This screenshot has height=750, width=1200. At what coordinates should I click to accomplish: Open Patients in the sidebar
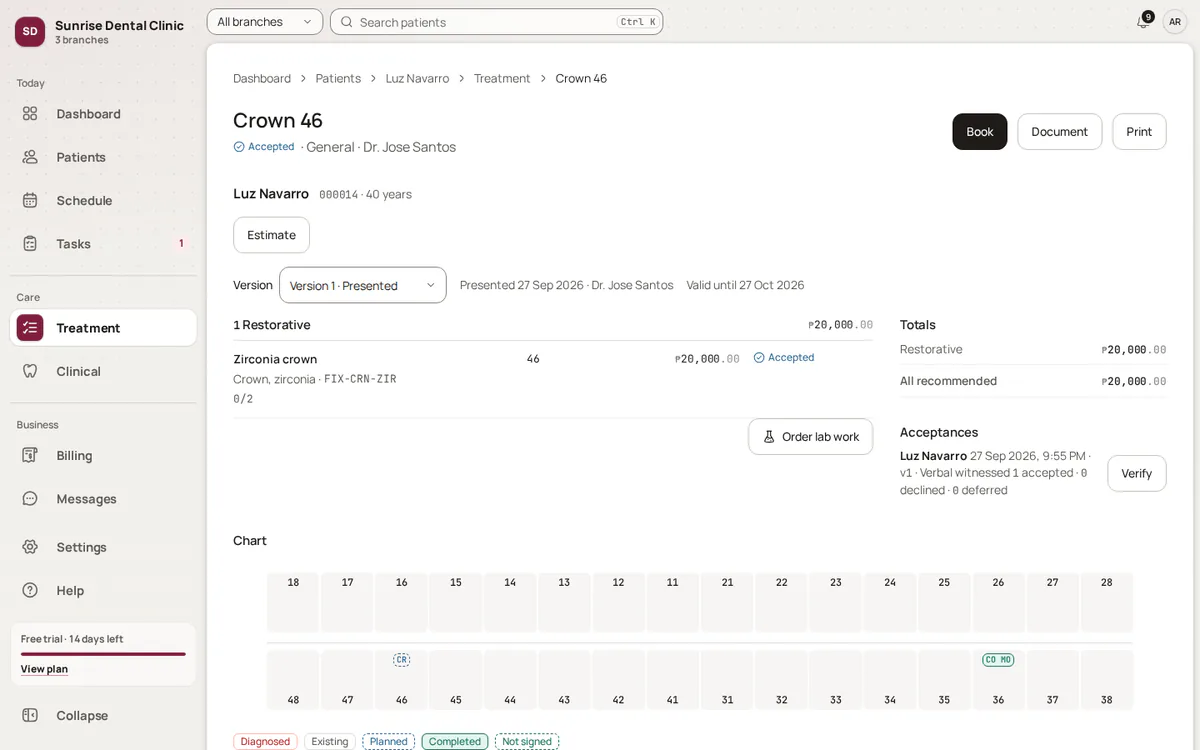103,157
